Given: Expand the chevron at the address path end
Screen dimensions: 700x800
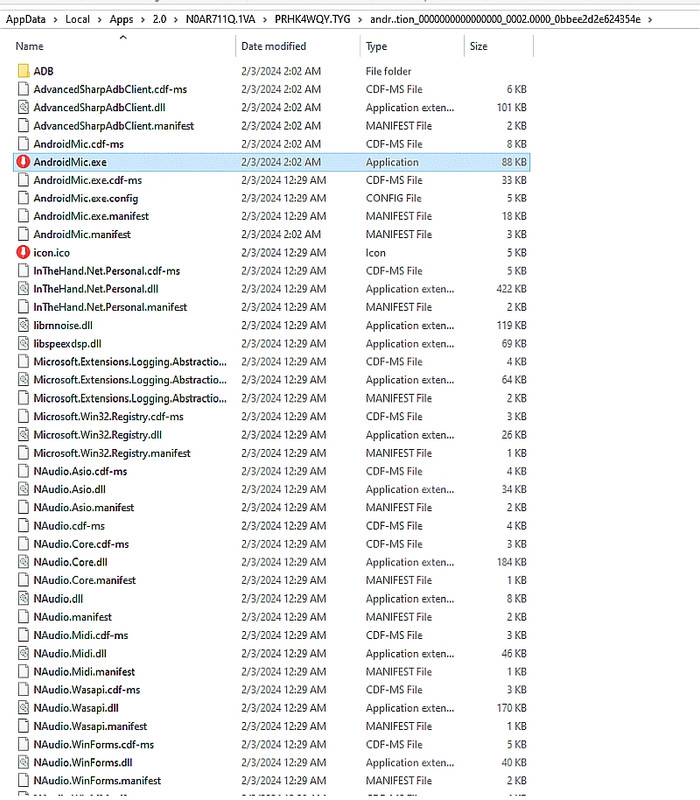Looking at the screenshot, I should [650, 20].
